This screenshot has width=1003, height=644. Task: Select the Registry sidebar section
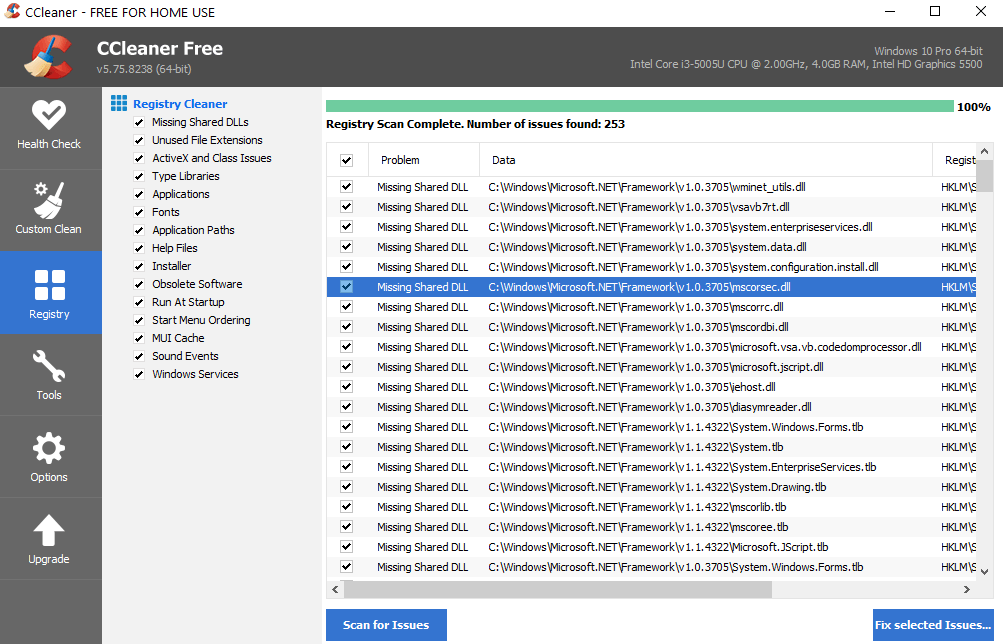click(49, 293)
